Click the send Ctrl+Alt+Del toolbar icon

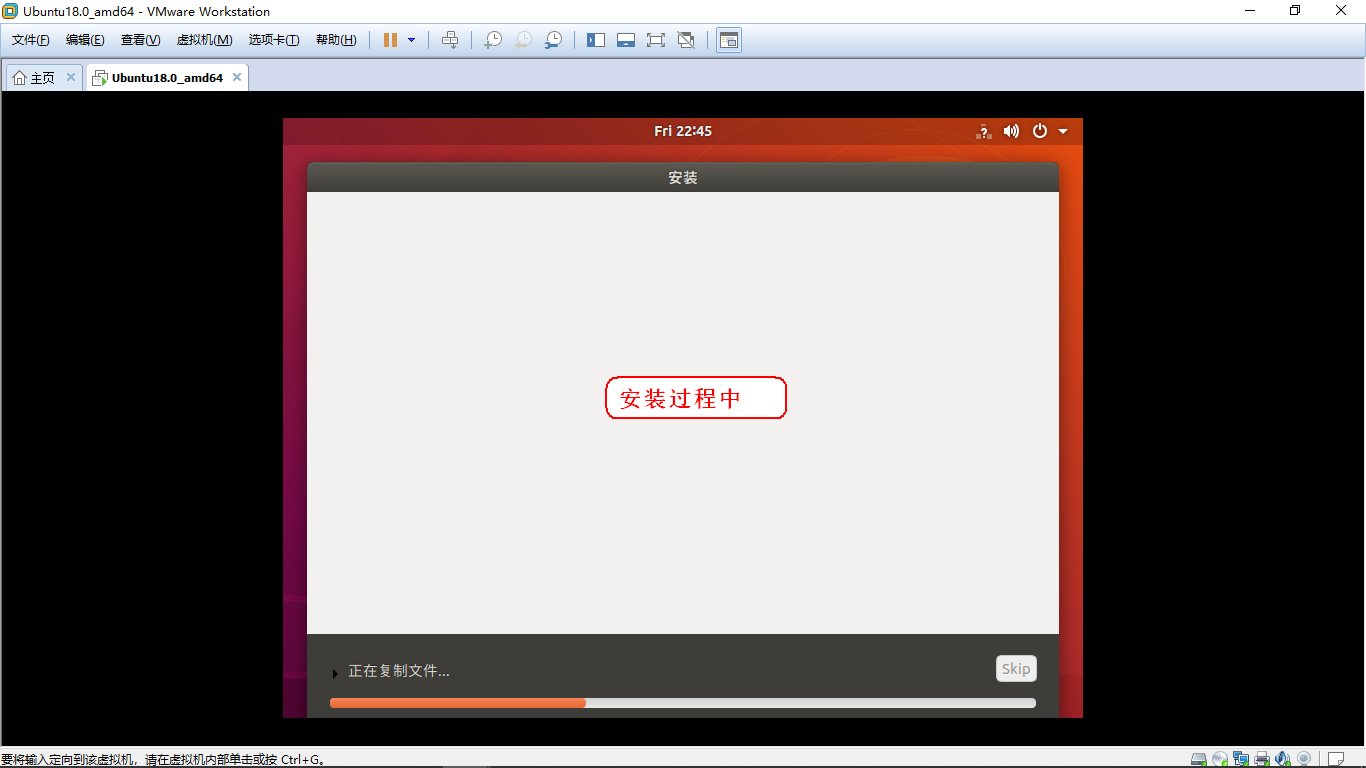(x=450, y=40)
